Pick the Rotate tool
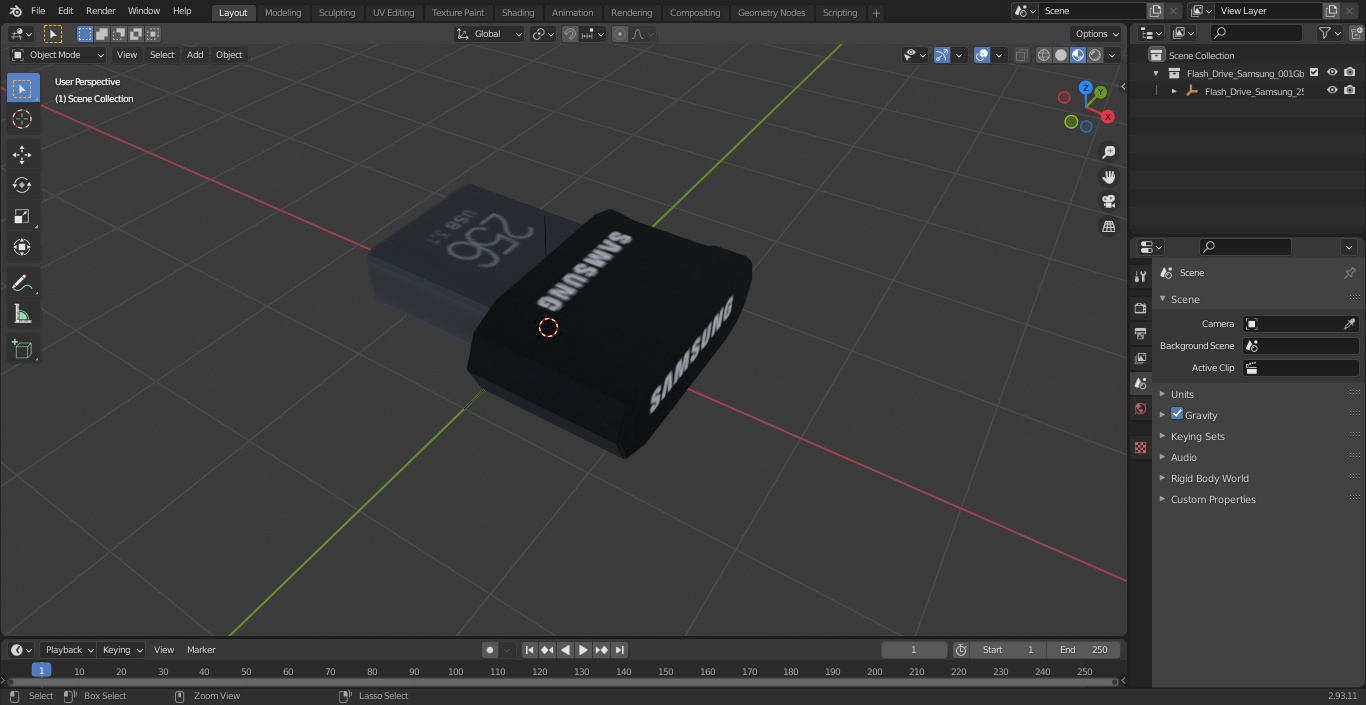The width and height of the screenshot is (1366, 705). click(x=23, y=185)
